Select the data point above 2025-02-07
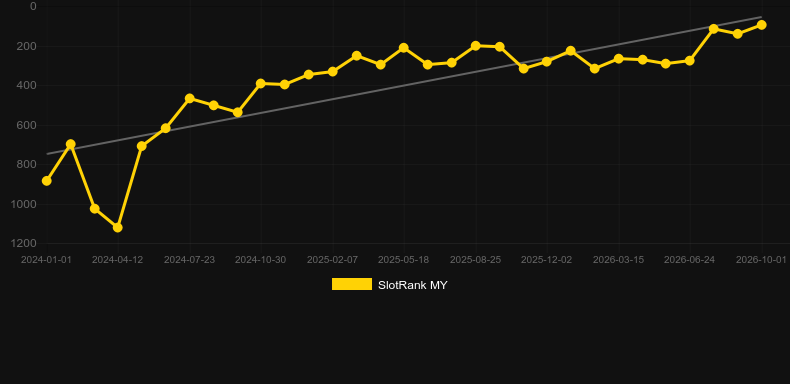 point(333,72)
